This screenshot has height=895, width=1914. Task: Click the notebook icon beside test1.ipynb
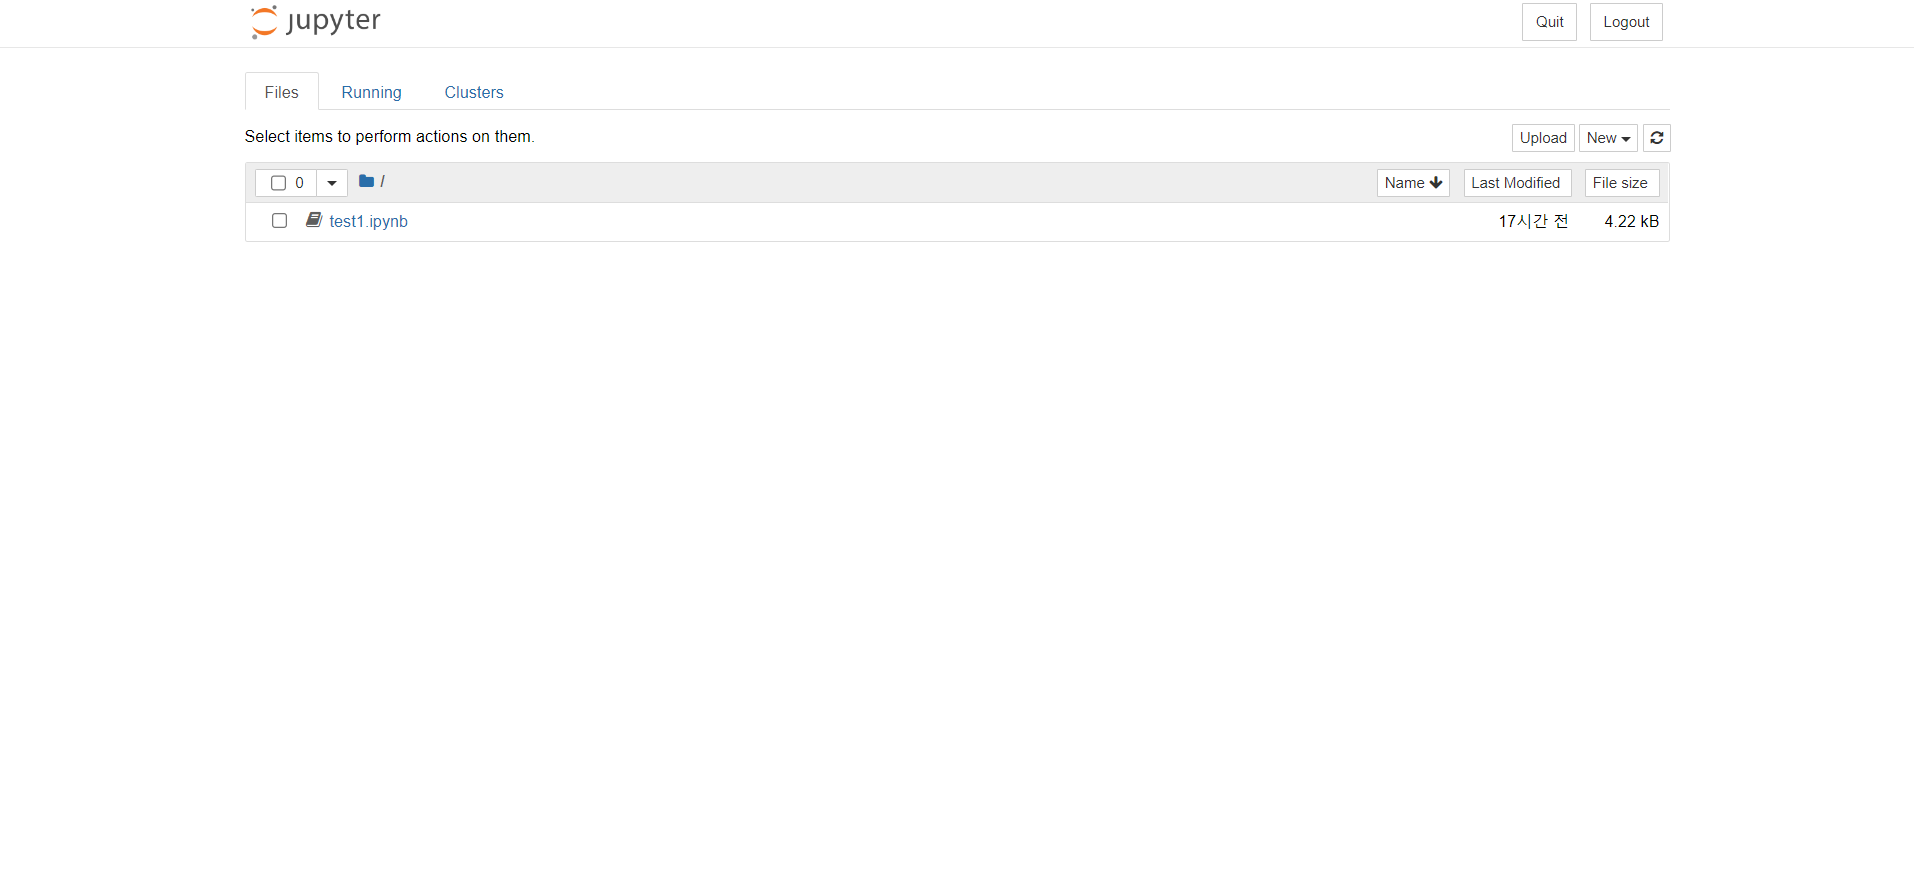(x=314, y=220)
